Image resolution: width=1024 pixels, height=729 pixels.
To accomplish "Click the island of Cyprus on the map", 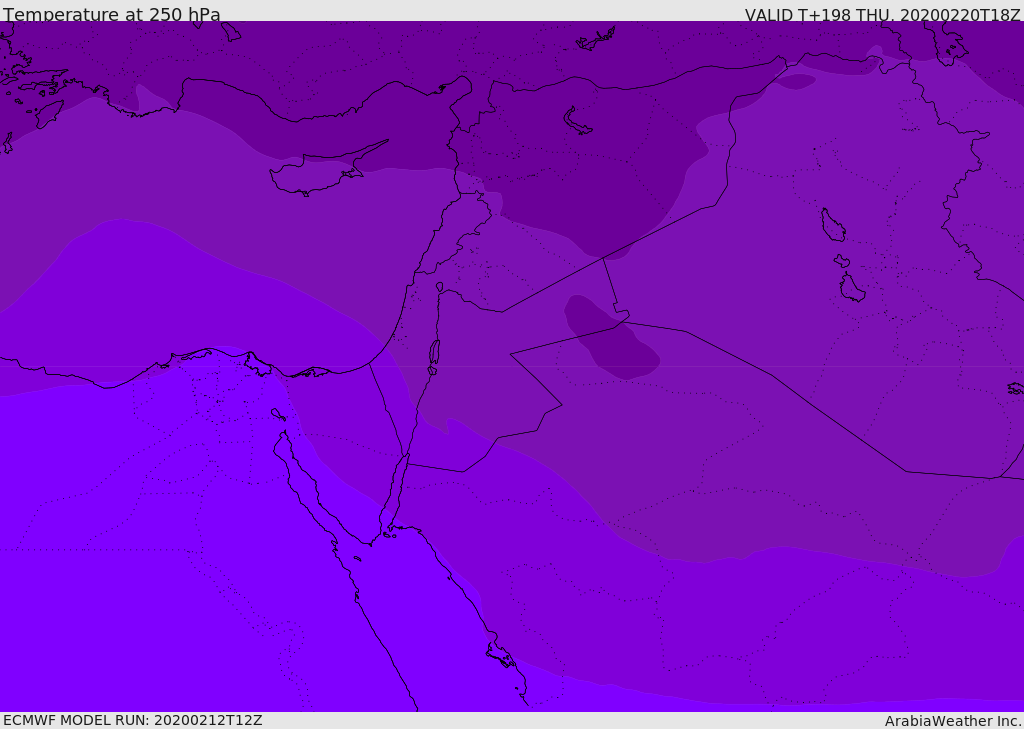I will click(x=321, y=171).
